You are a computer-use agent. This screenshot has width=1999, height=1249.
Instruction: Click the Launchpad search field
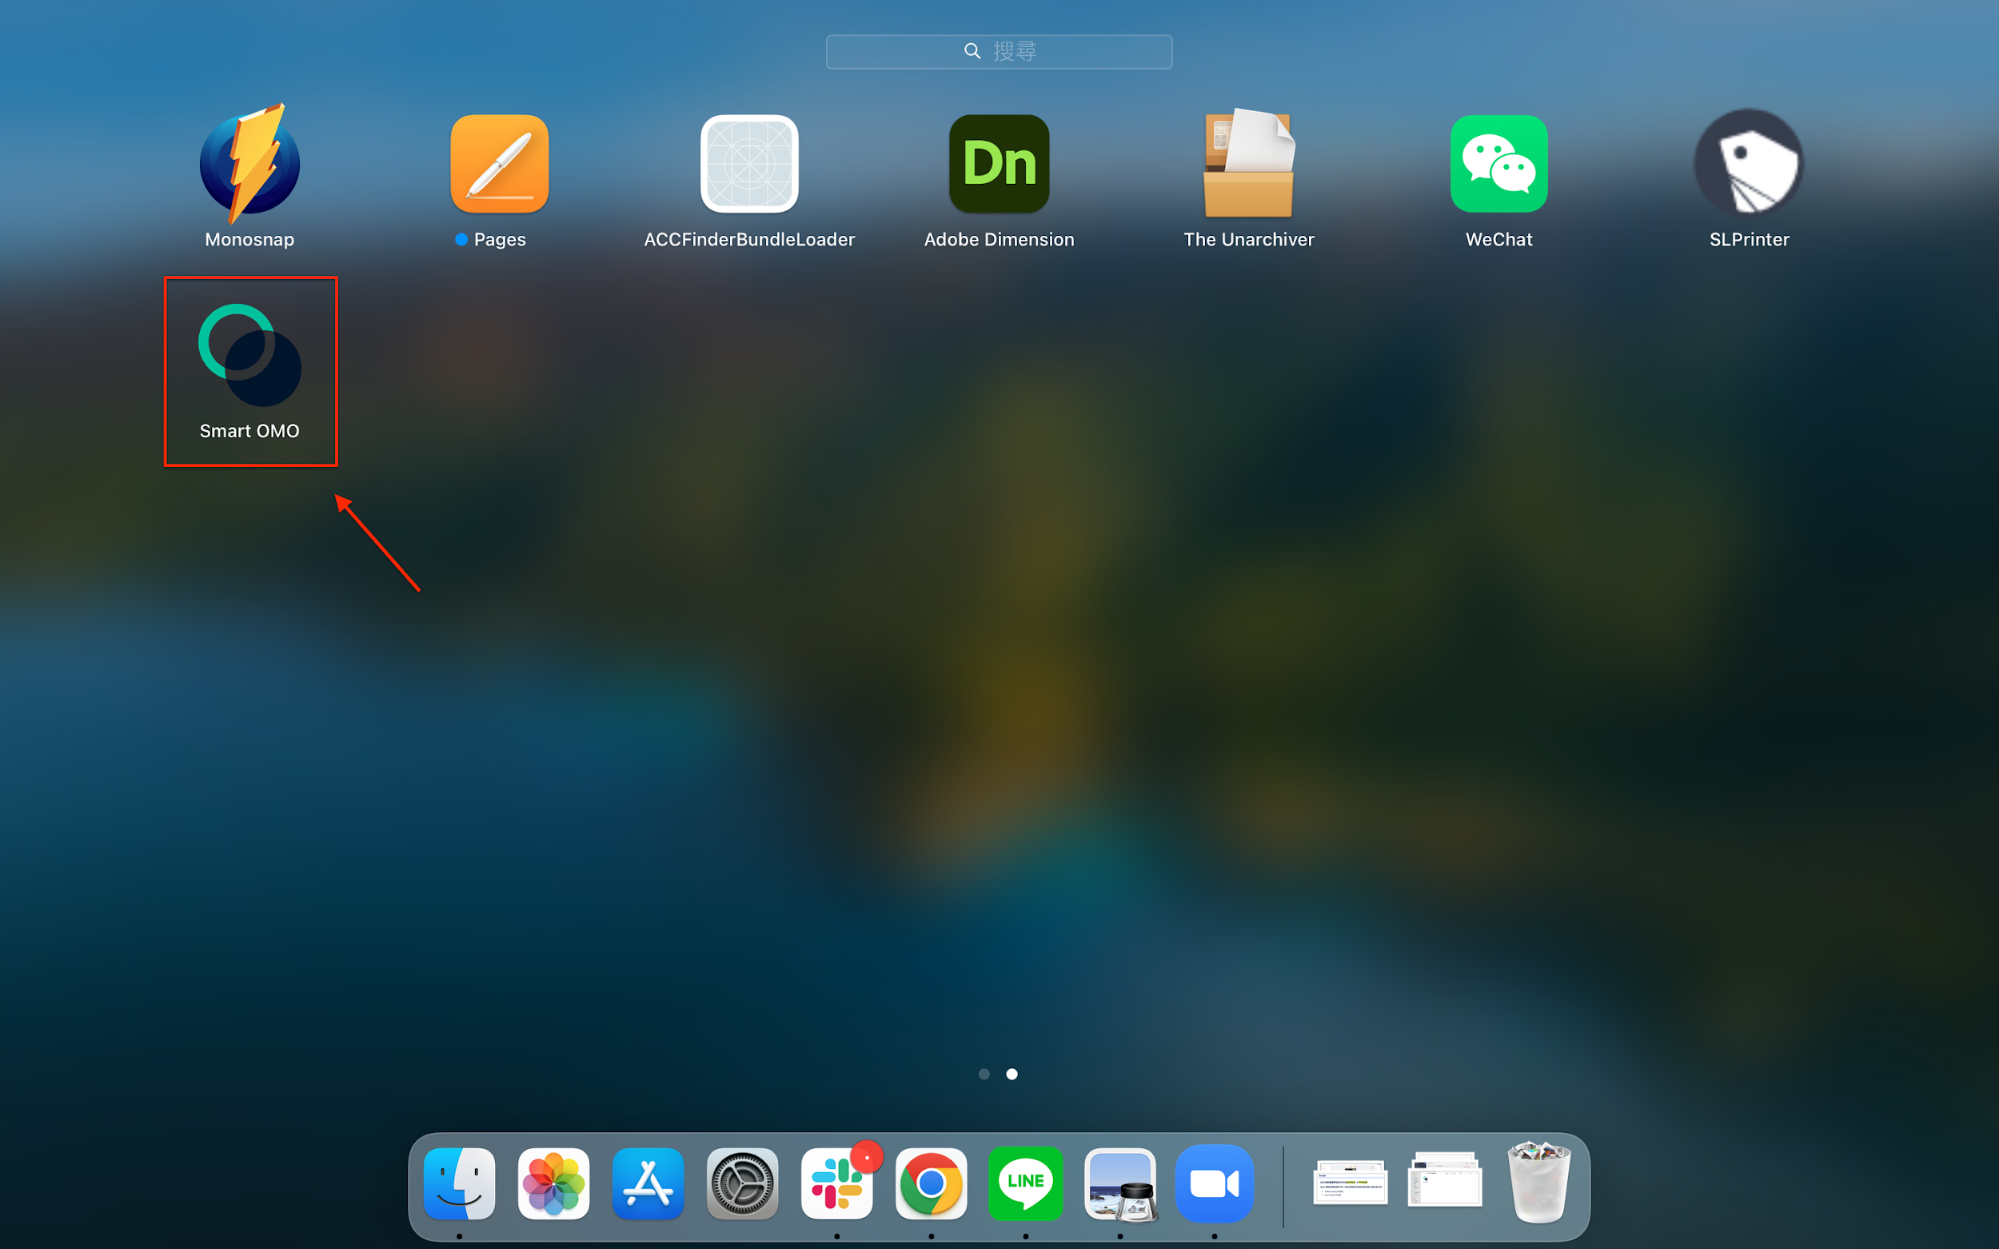(x=999, y=51)
